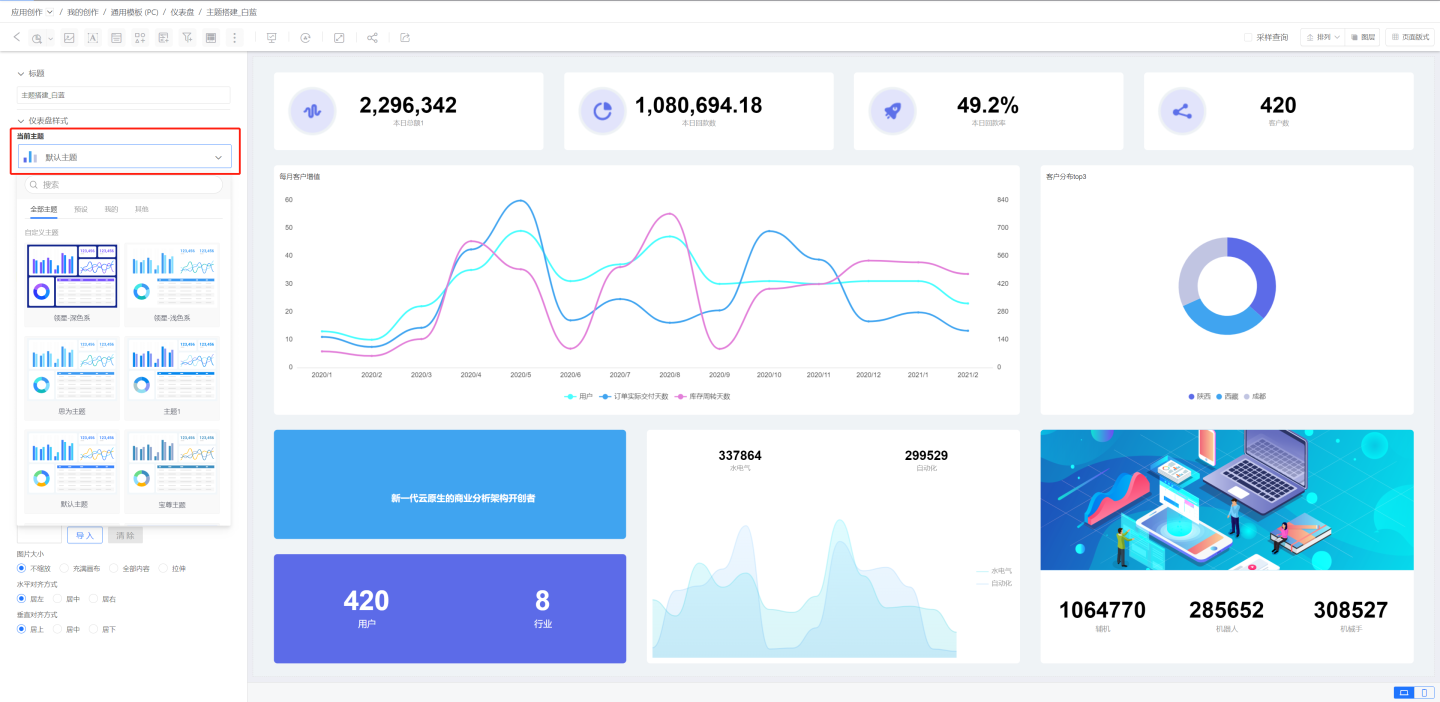The width and height of the screenshot is (1440, 702).
Task: Select the 华为主题 theme thumbnail
Action: point(72,378)
